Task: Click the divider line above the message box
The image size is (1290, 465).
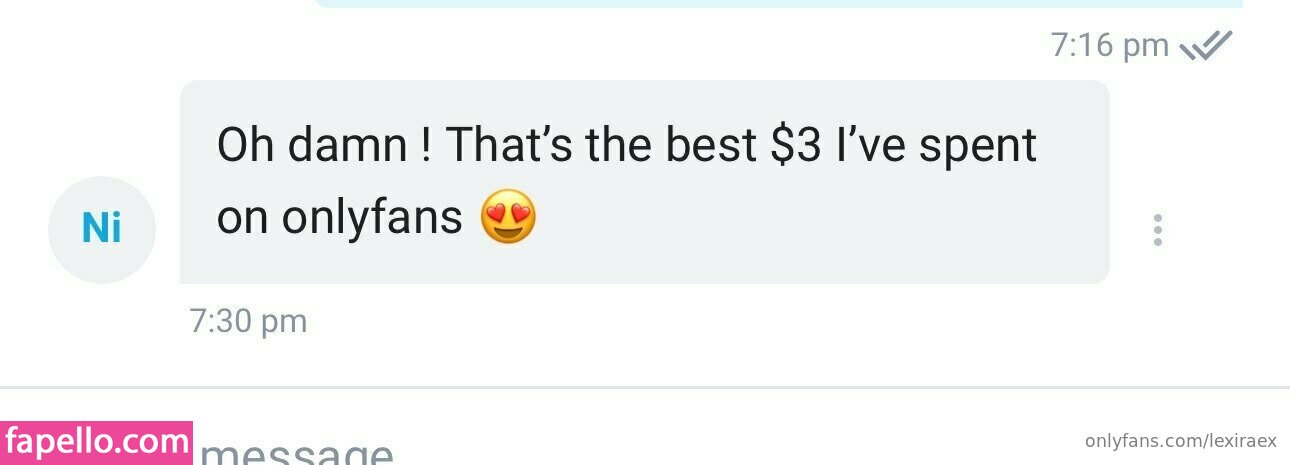Action: pos(645,387)
